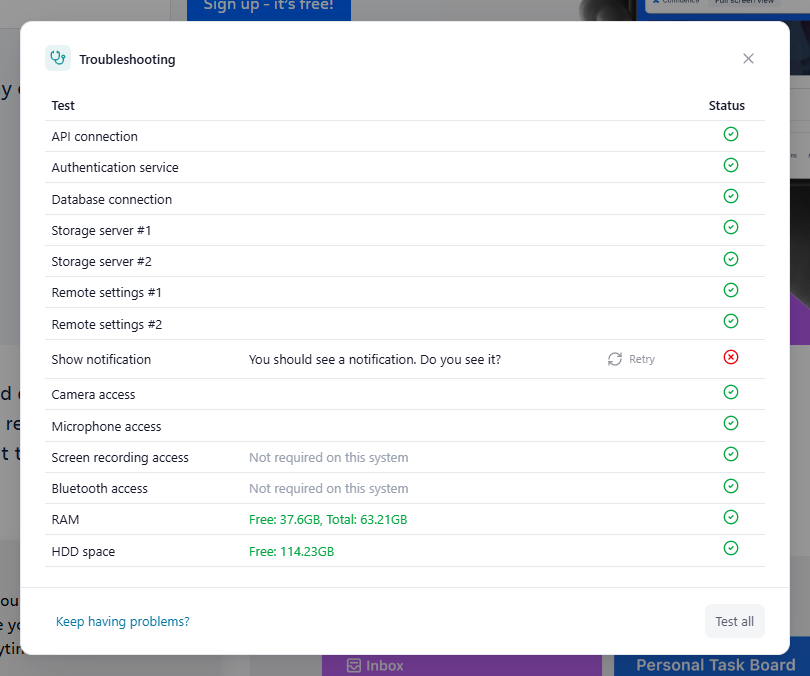
Task: Click the stethoscope Troubleshooting icon
Action: [58, 58]
